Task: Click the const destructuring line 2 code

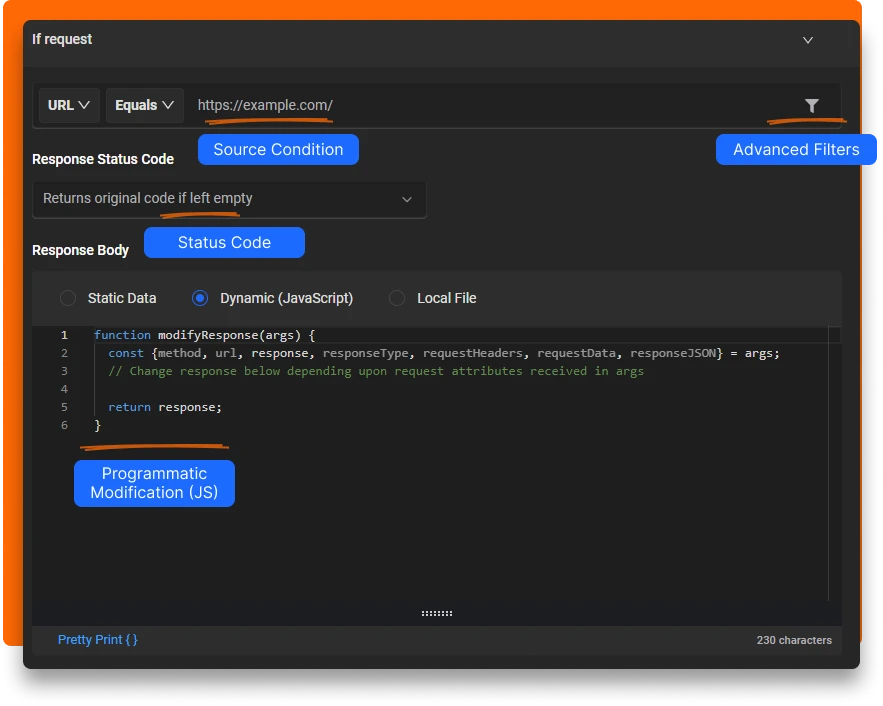Action: [x=444, y=353]
